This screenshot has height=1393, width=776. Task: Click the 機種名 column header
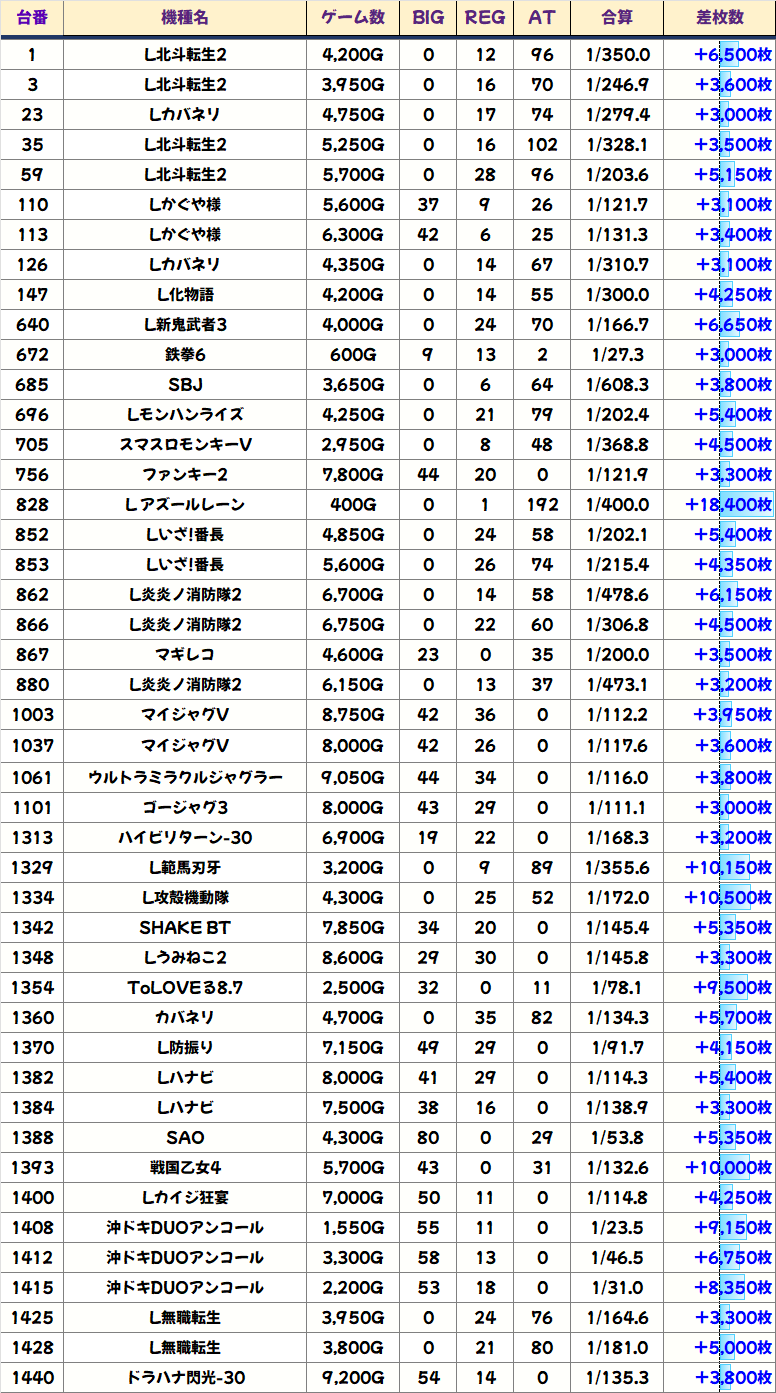pyautogui.click(x=185, y=18)
